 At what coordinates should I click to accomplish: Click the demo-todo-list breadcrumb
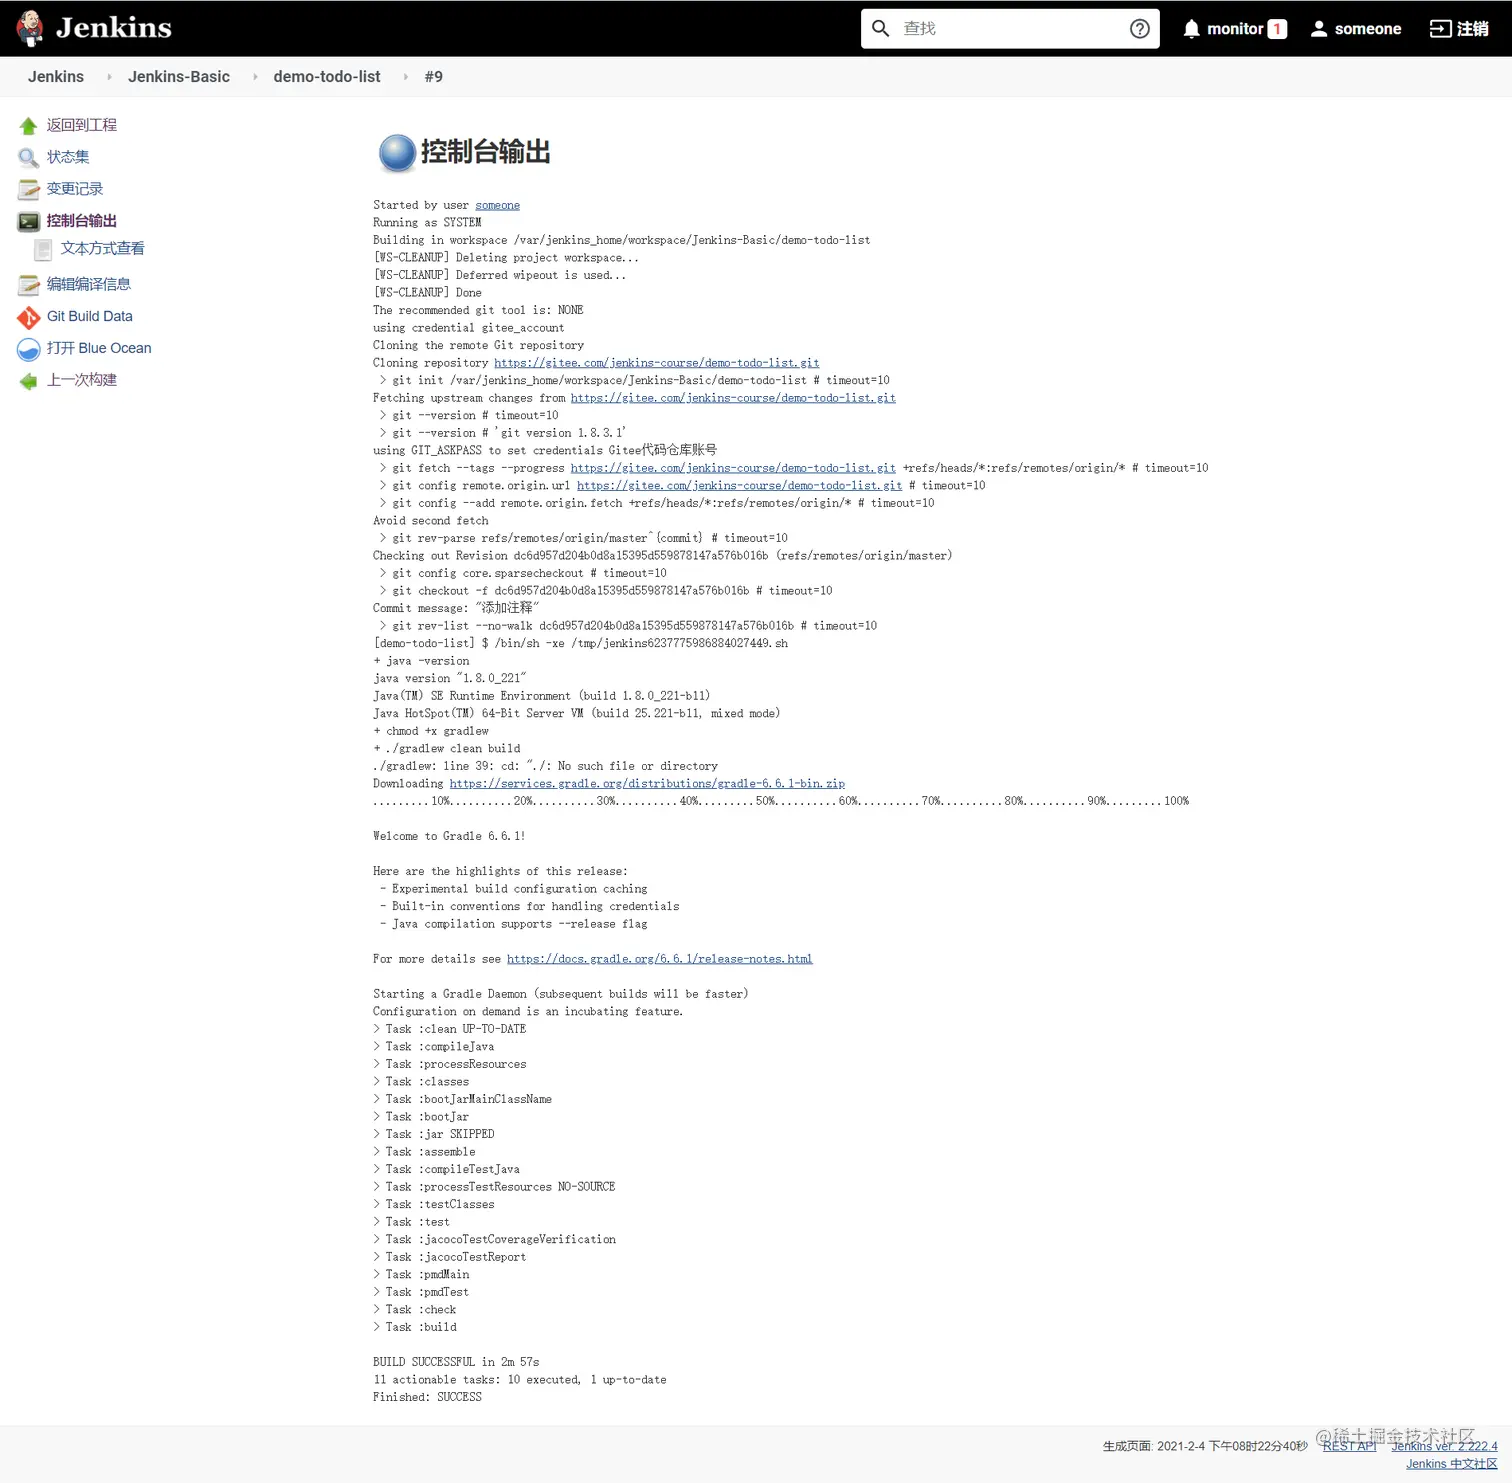327,77
